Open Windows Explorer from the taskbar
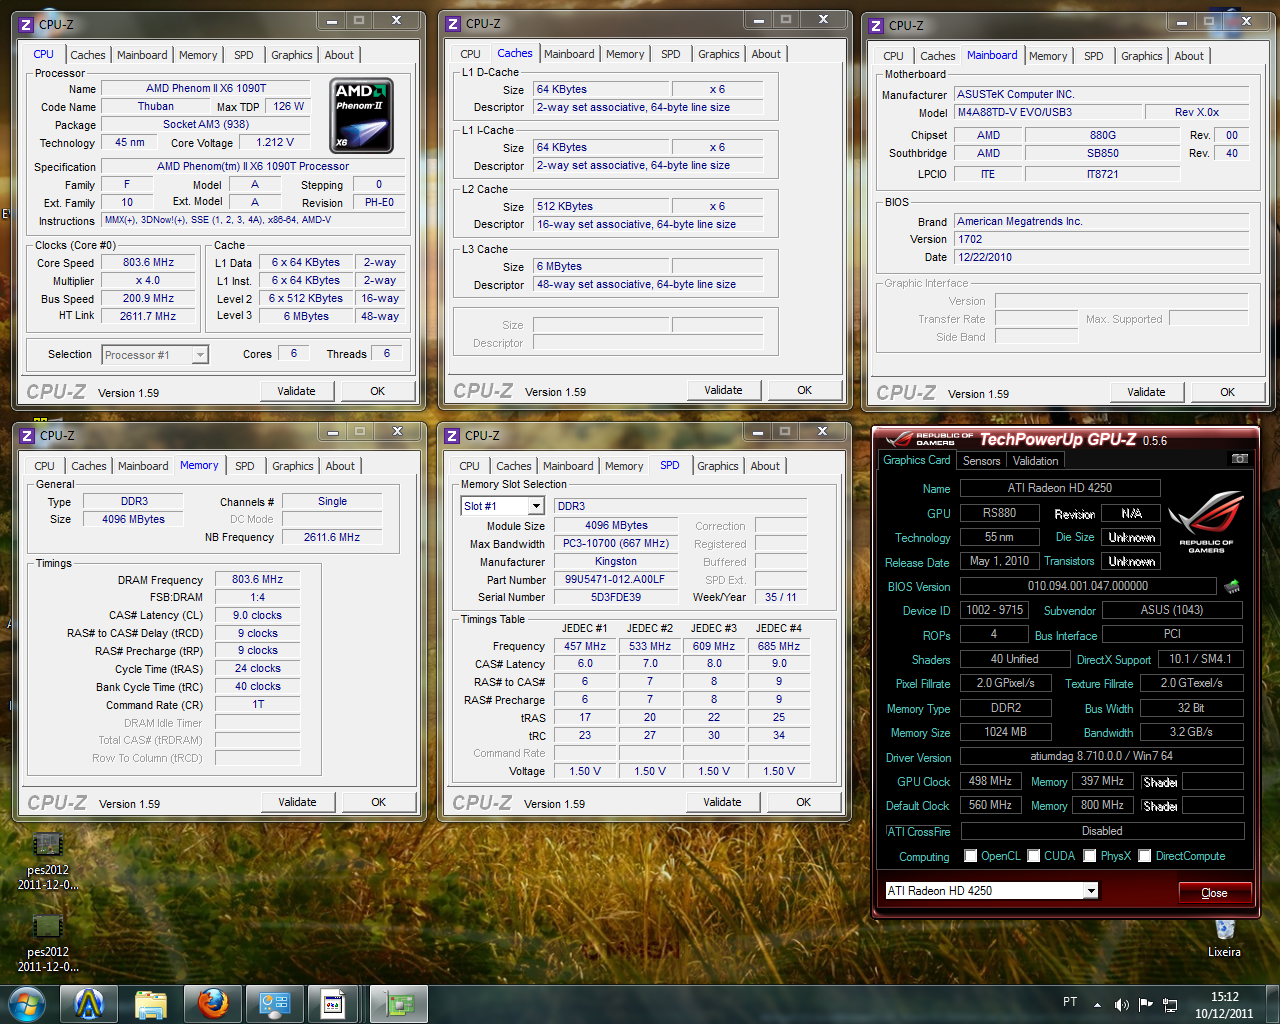The width and height of the screenshot is (1280, 1024). pyautogui.click(x=151, y=1002)
